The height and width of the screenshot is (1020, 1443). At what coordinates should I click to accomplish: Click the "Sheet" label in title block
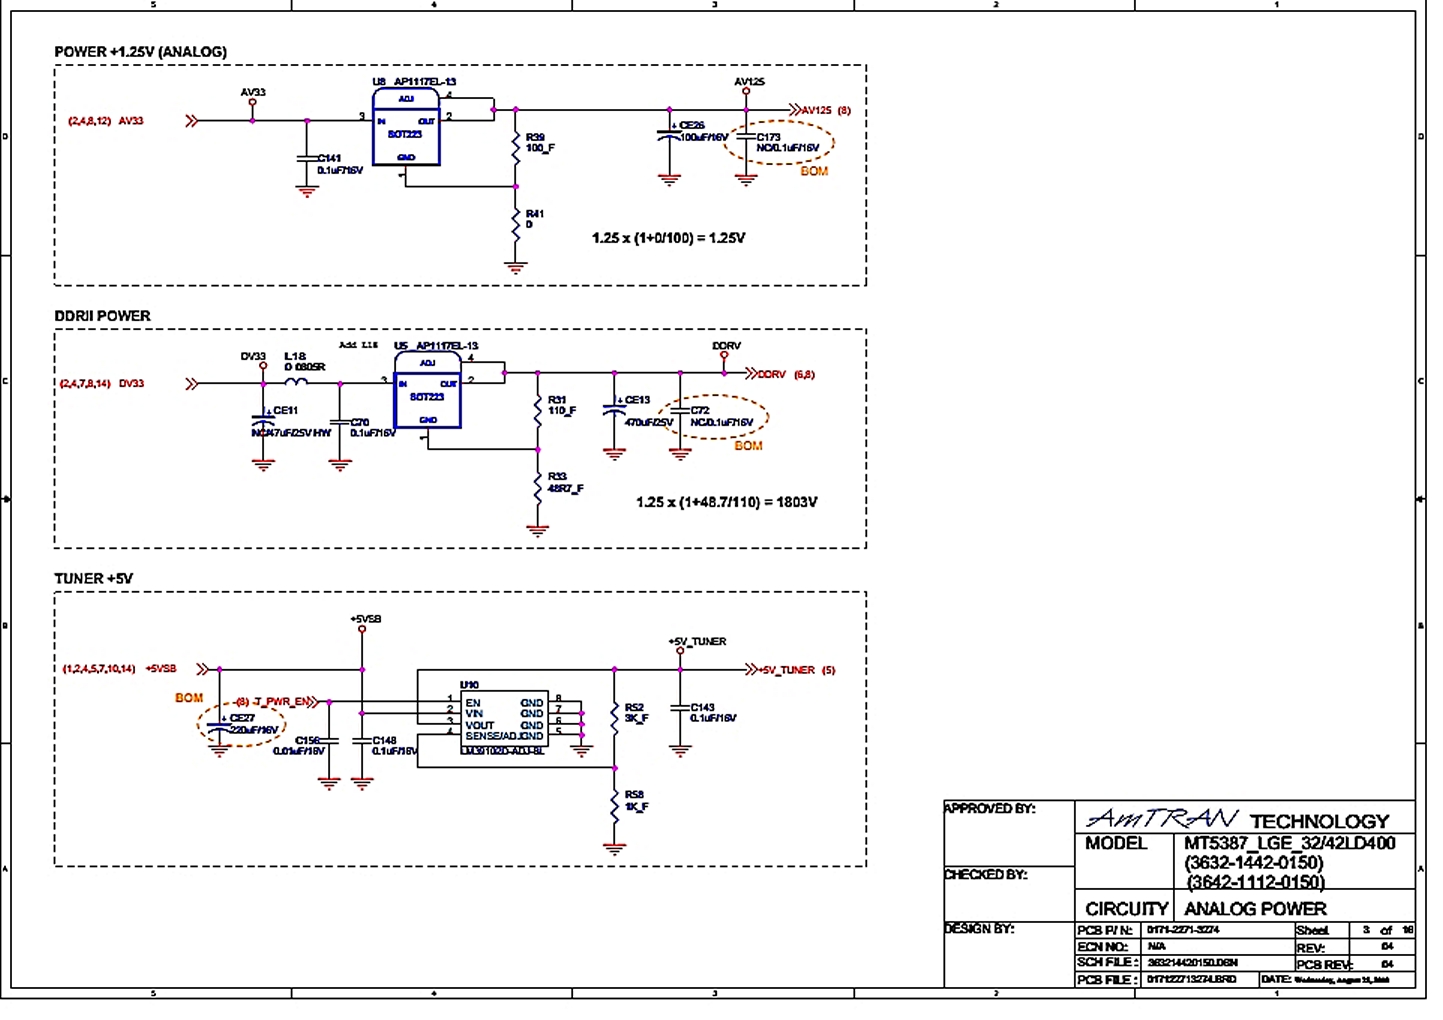(x=1312, y=931)
